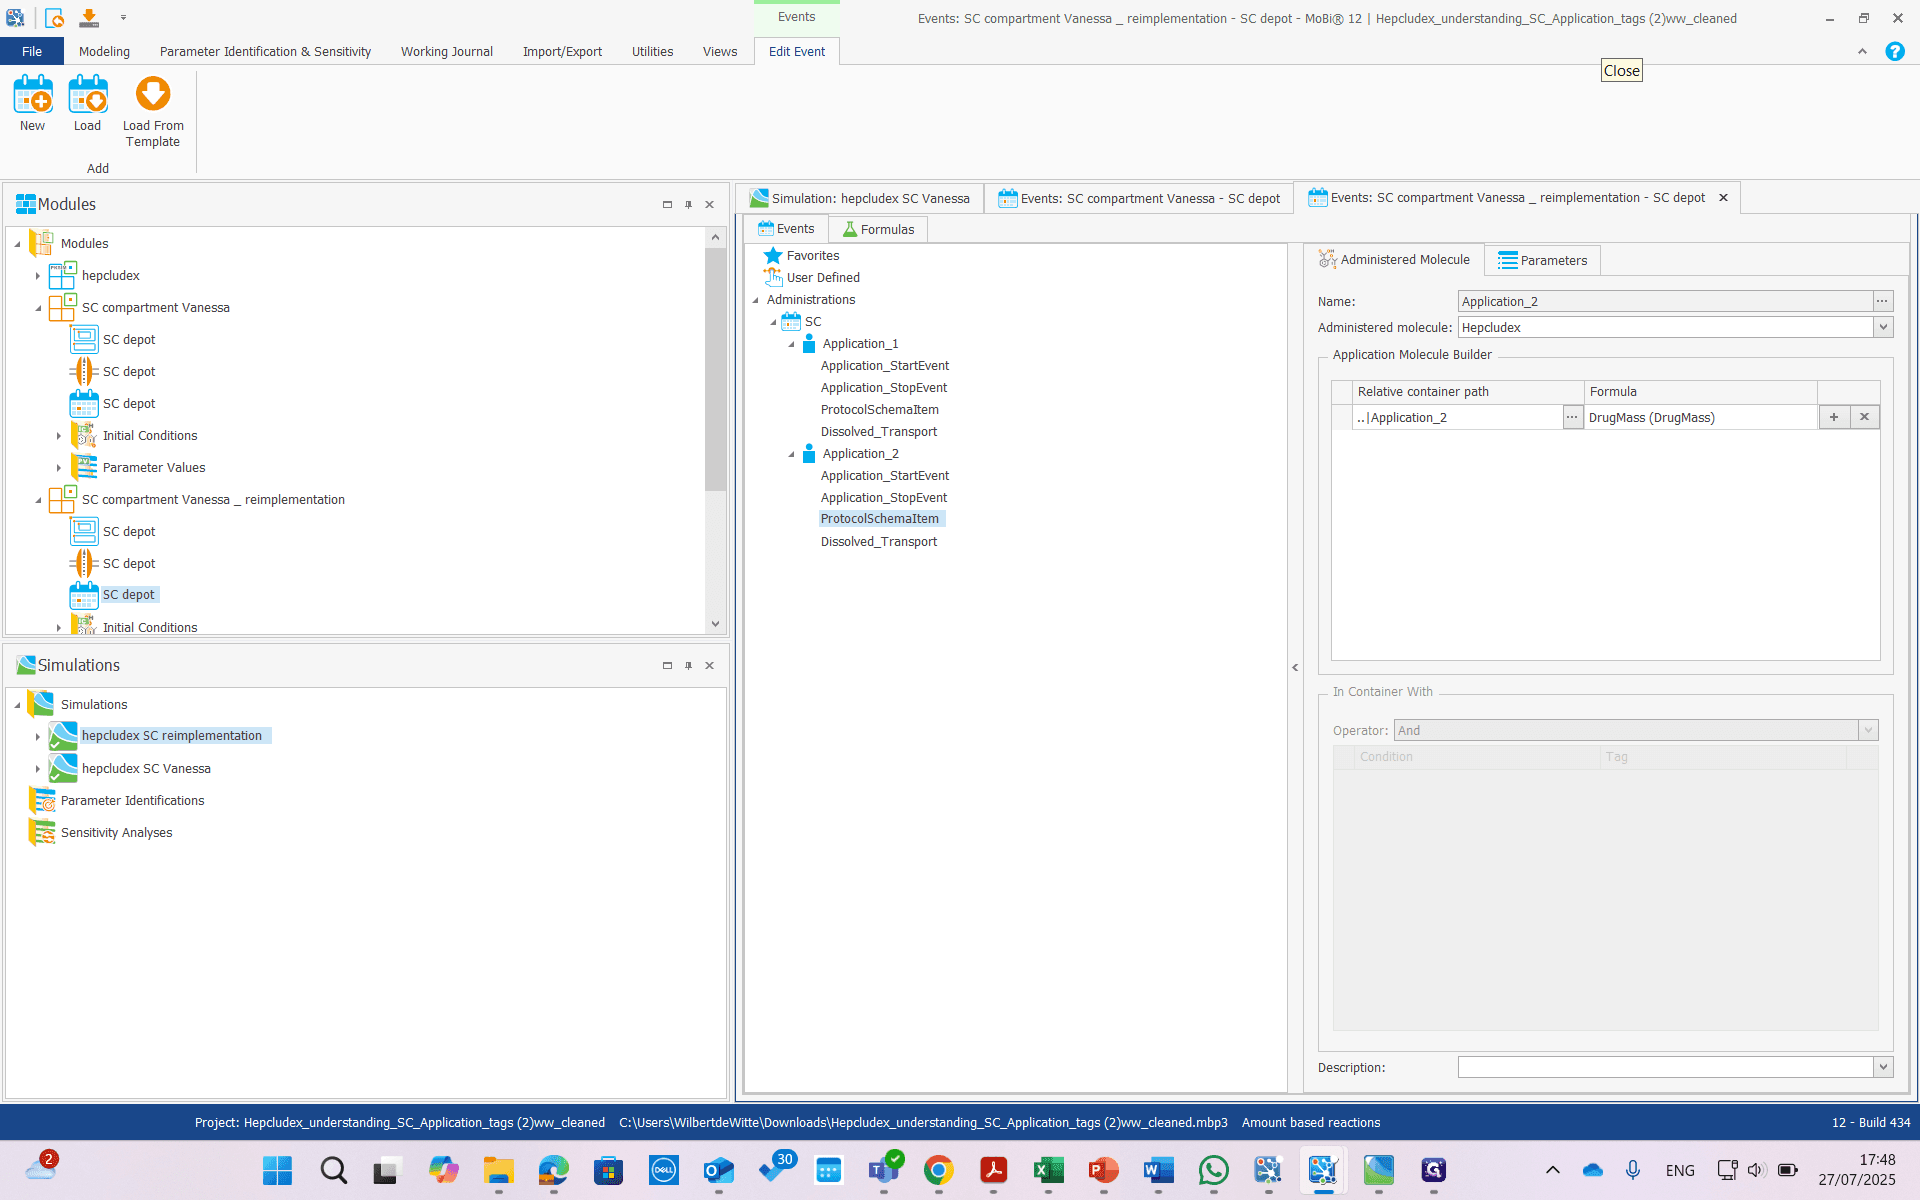Click the Name input field Application_2
This screenshot has width=1920, height=1200.
click(1664, 301)
